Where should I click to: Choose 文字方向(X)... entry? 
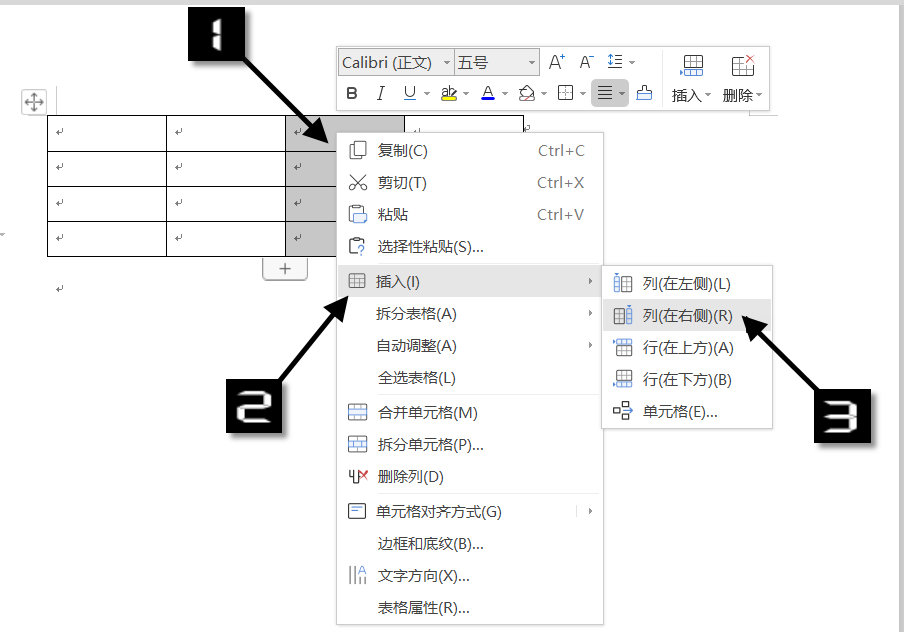469,575
